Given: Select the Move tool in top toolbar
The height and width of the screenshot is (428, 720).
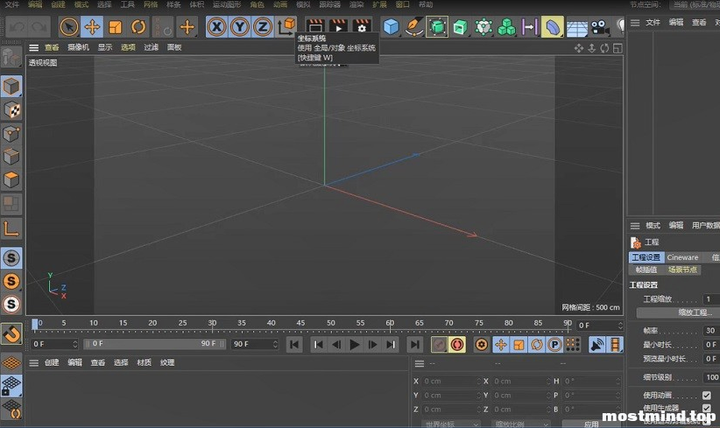Looking at the screenshot, I should click(92, 27).
